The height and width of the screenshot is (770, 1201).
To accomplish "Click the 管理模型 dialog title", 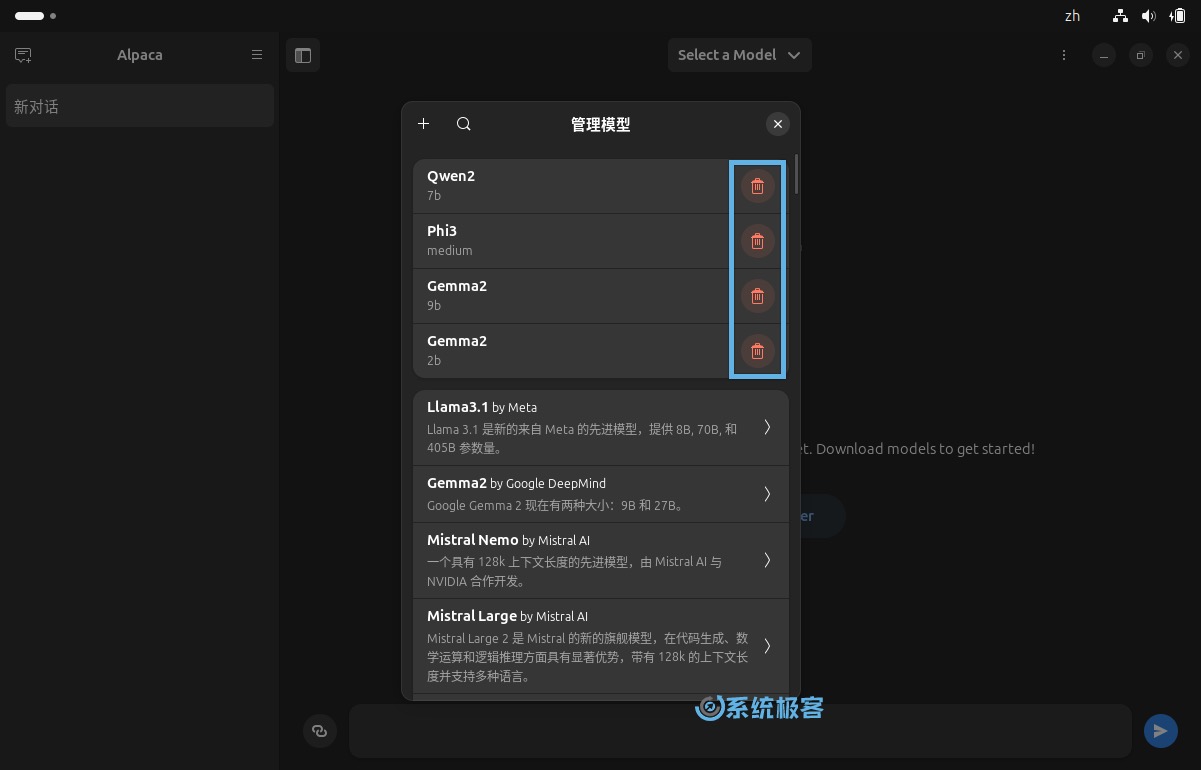I will click(x=600, y=125).
